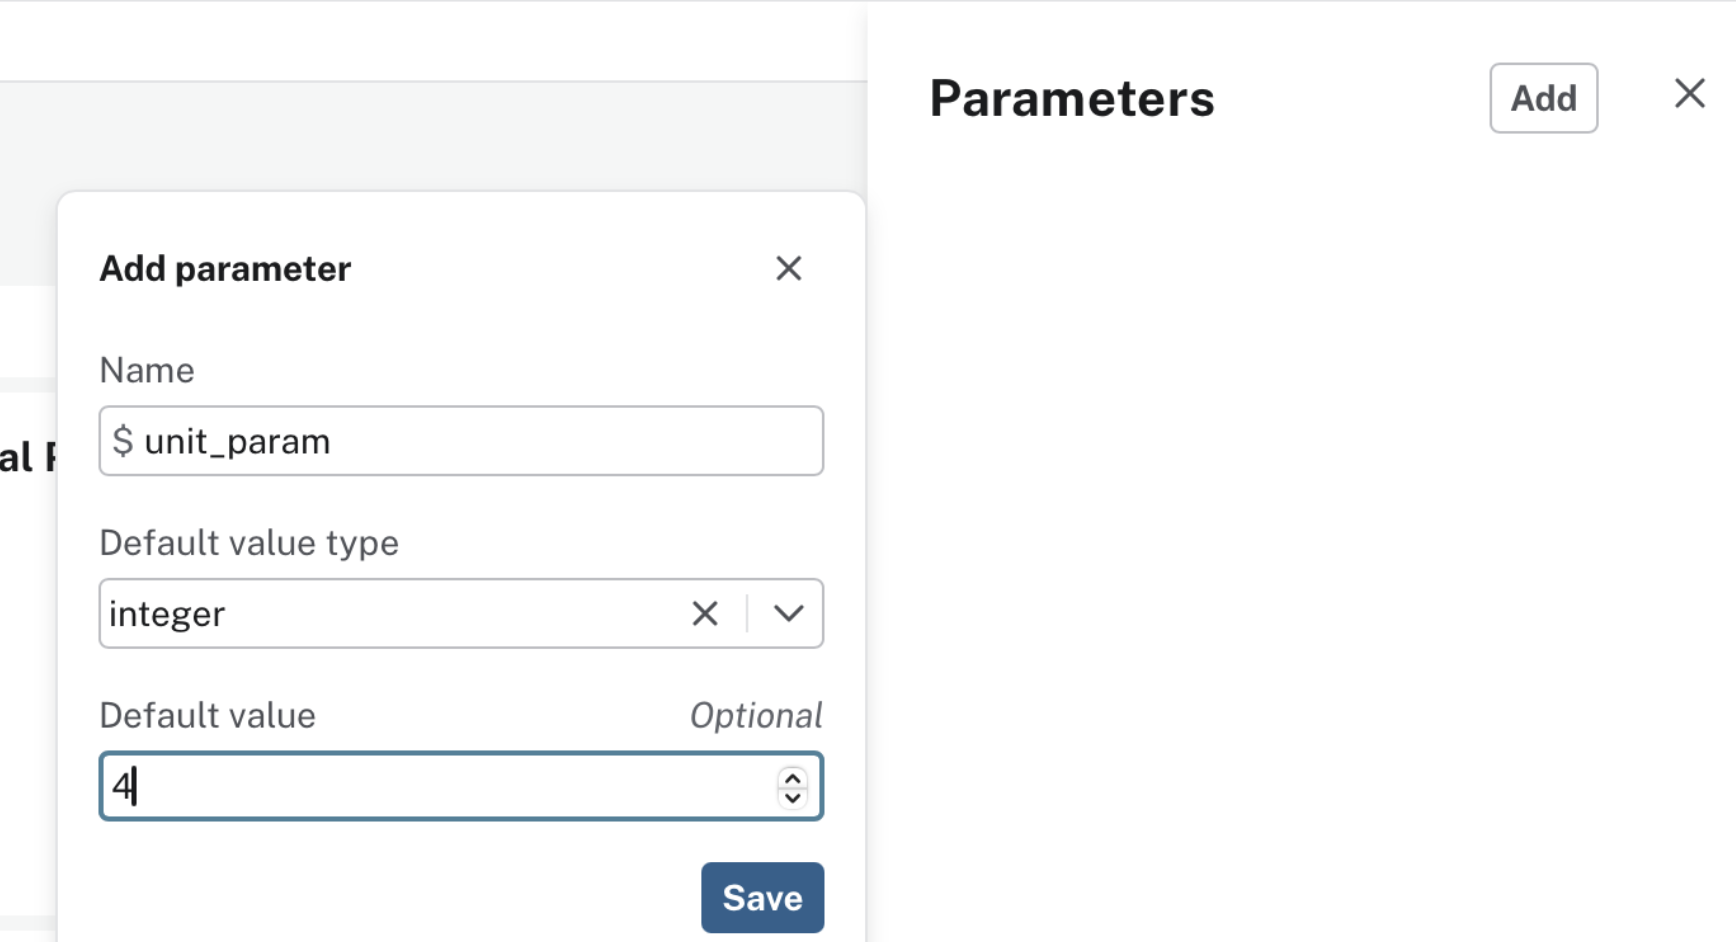Click the Name label above the input
This screenshot has width=1736, height=942.
pyautogui.click(x=146, y=369)
